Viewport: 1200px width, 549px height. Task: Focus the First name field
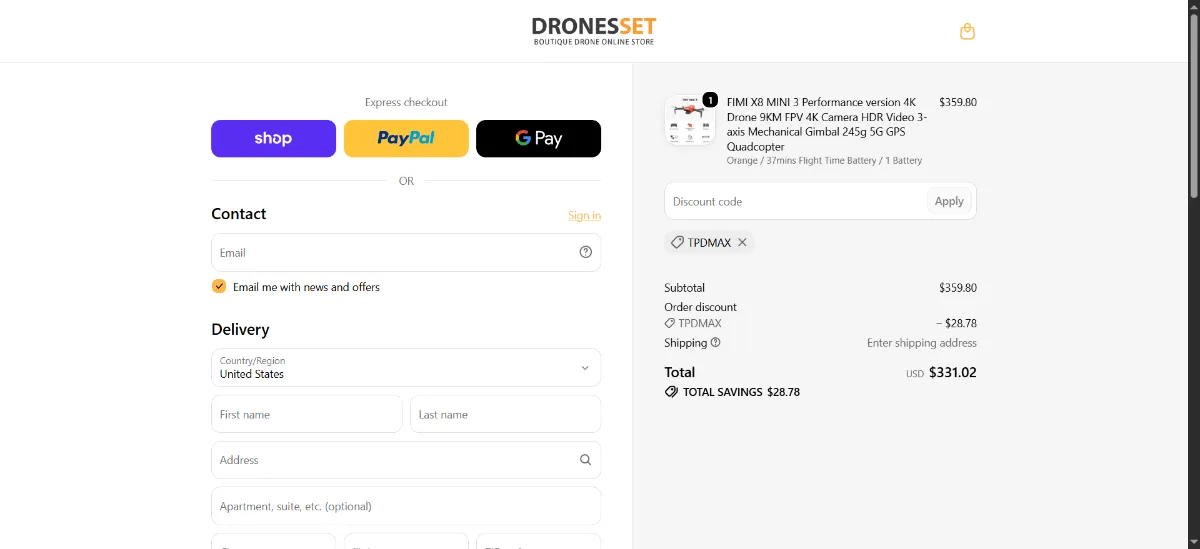(x=307, y=414)
